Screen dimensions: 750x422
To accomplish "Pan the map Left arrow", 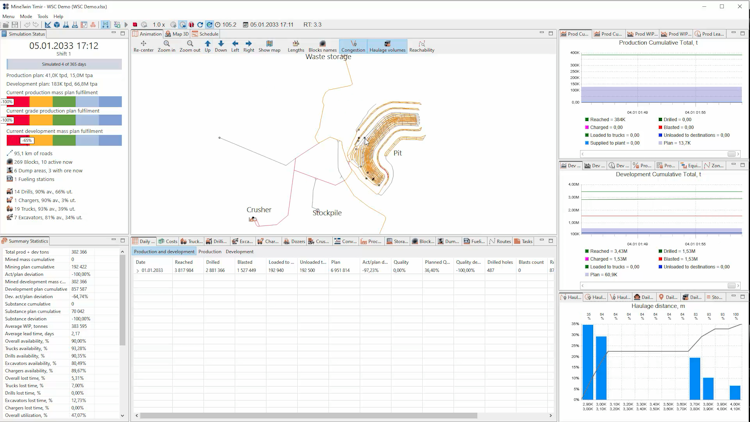I will pos(235,46).
